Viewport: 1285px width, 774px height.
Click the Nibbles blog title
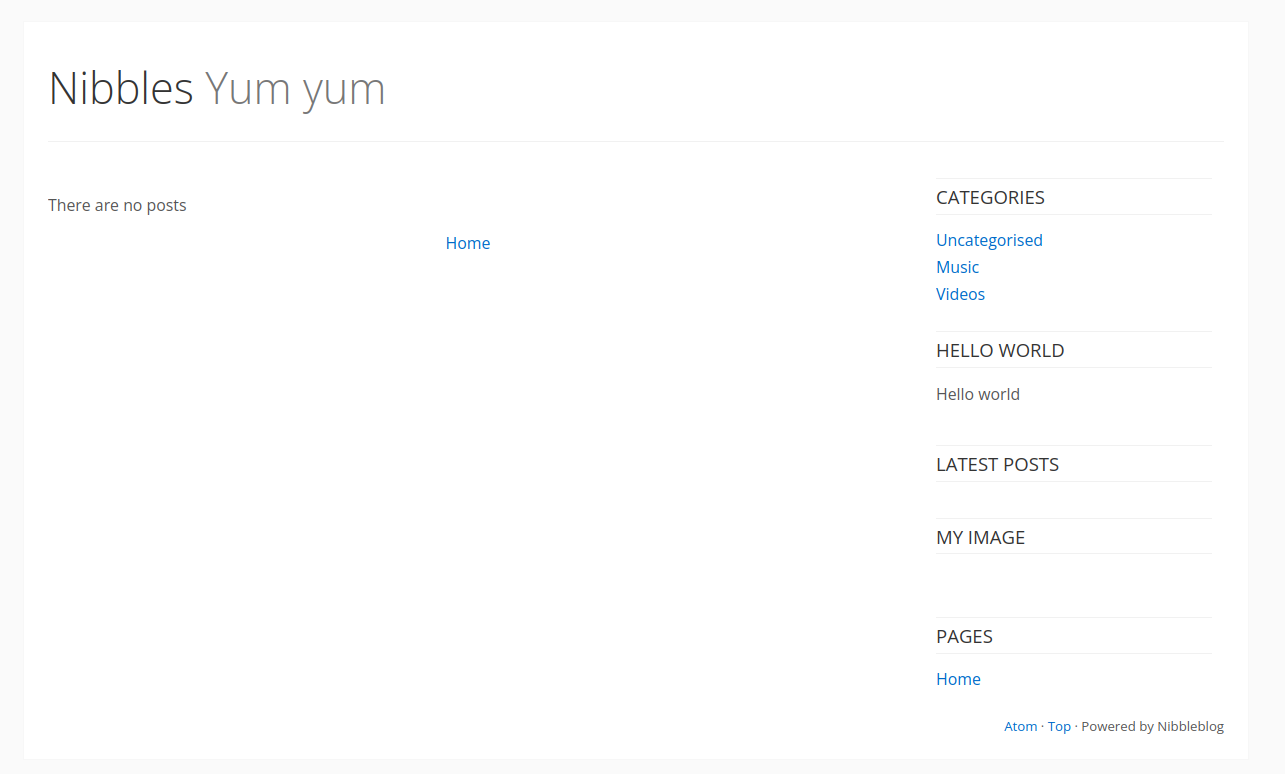[121, 88]
